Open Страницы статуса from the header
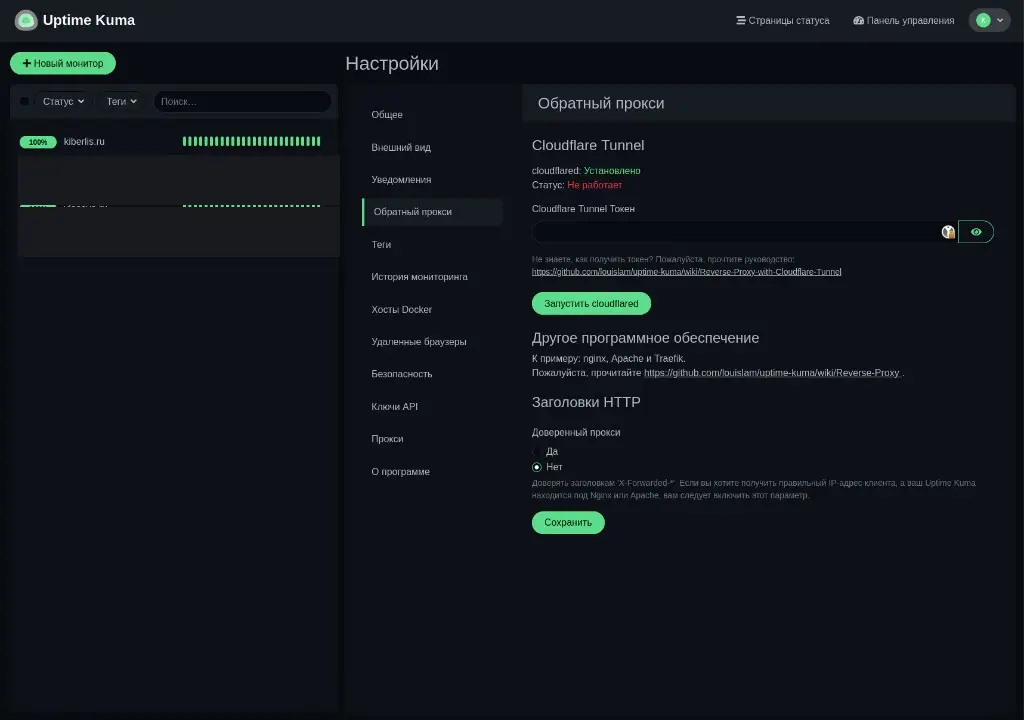The height and width of the screenshot is (720, 1024). tap(782, 20)
